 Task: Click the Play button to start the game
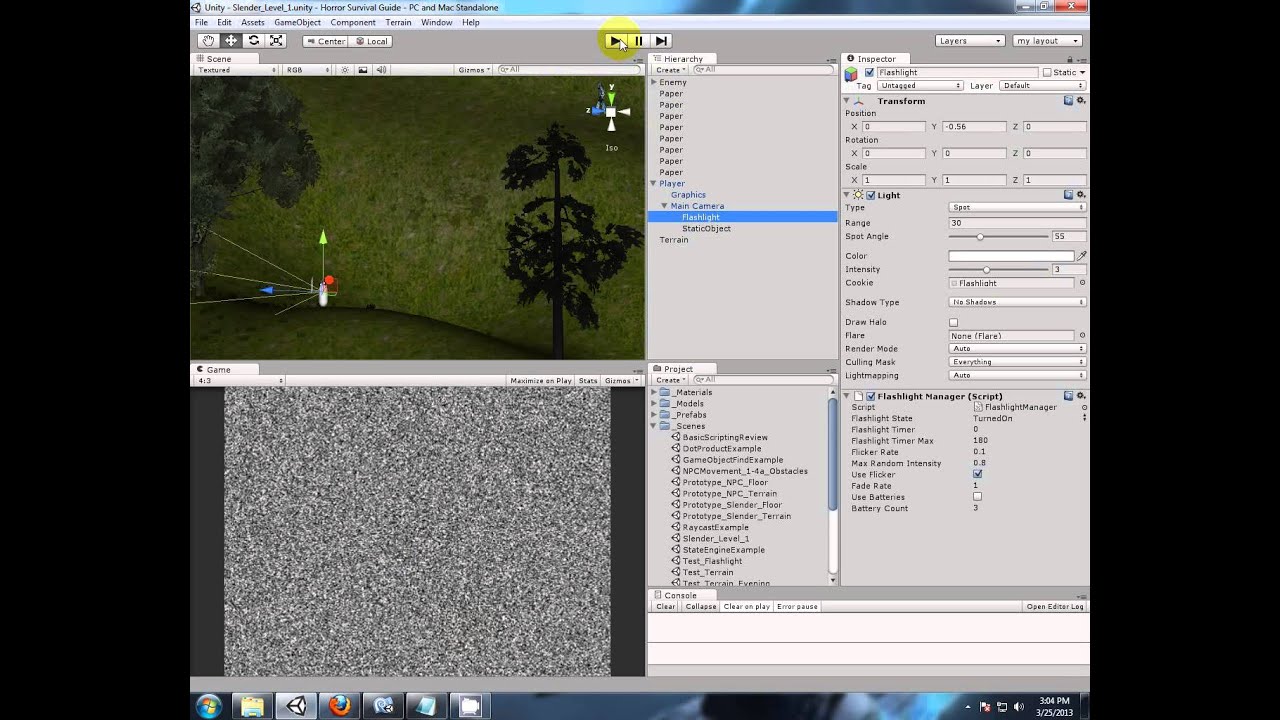[x=615, y=41]
